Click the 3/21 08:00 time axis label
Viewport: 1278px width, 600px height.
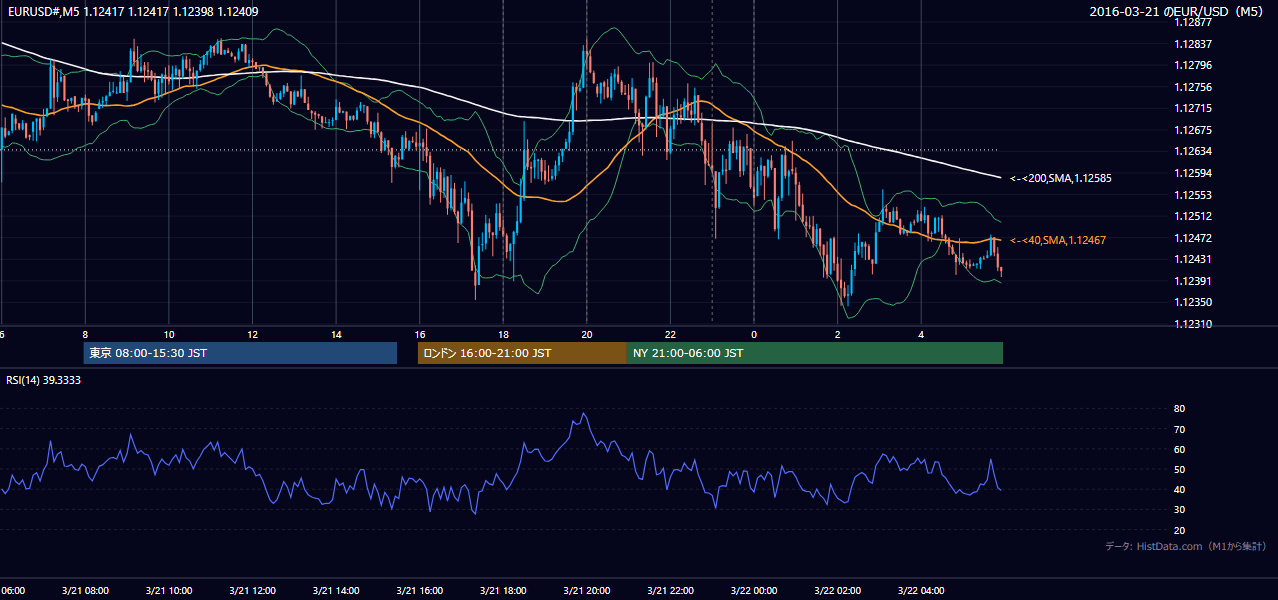pyautogui.click(x=84, y=591)
